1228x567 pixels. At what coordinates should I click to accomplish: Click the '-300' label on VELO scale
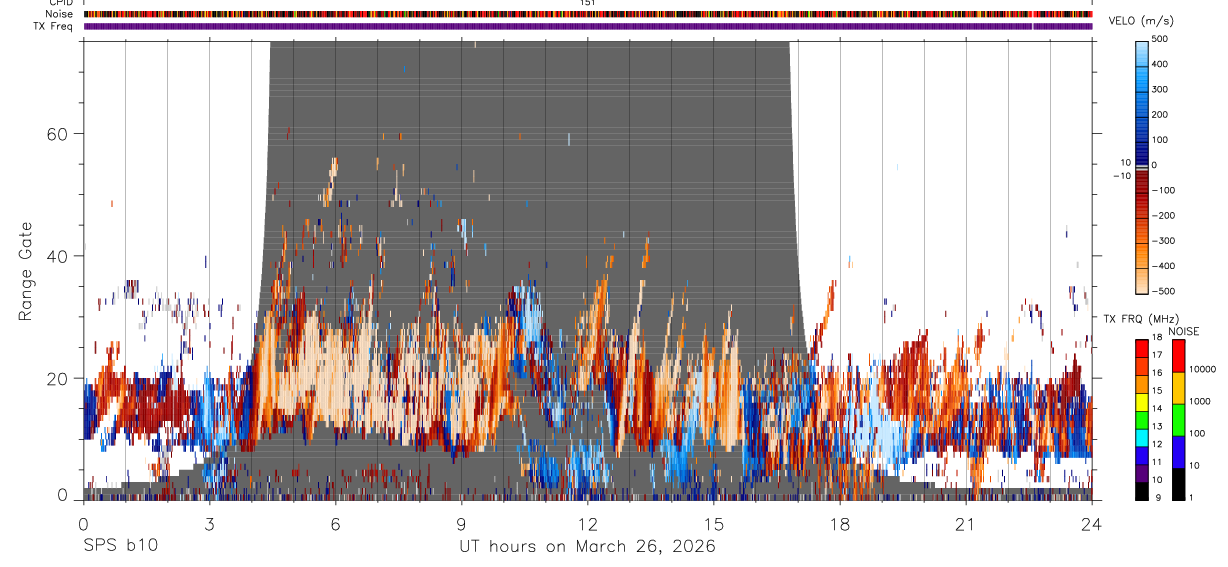tap(1164, 241)
